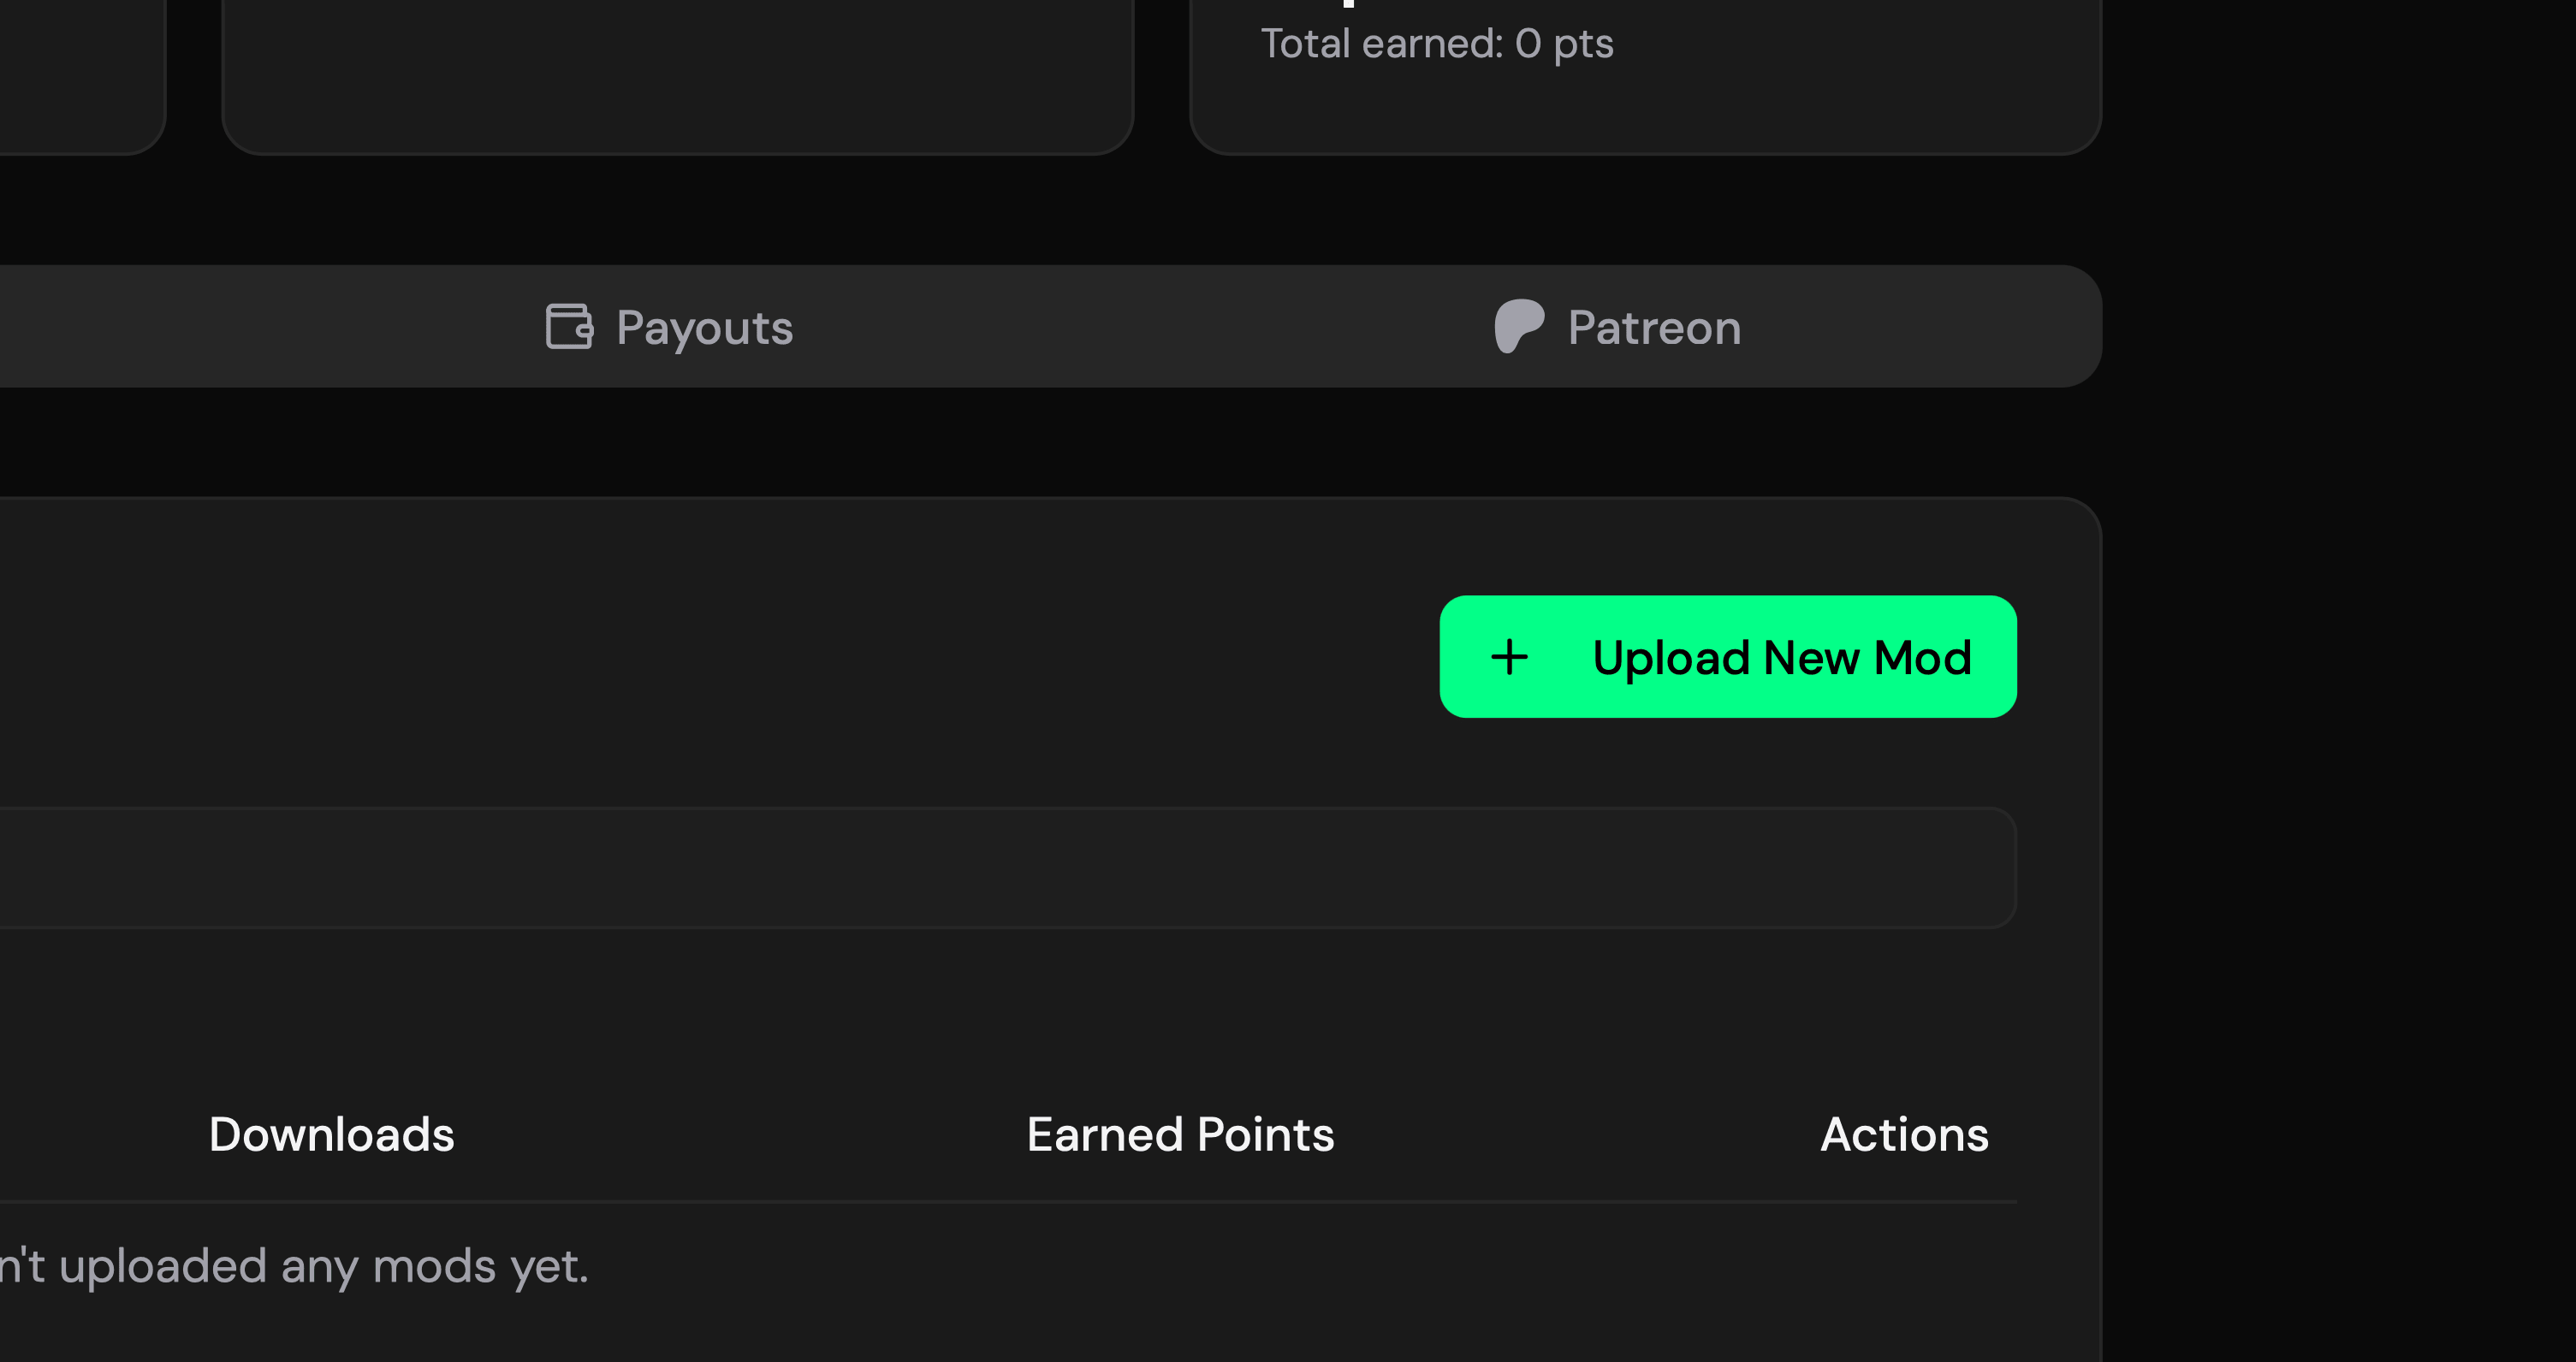Viewport: 2576px width, 1362px height.
Task: Click the blank area beneath "Total earned" in its card
Action: click(1644, 110)
